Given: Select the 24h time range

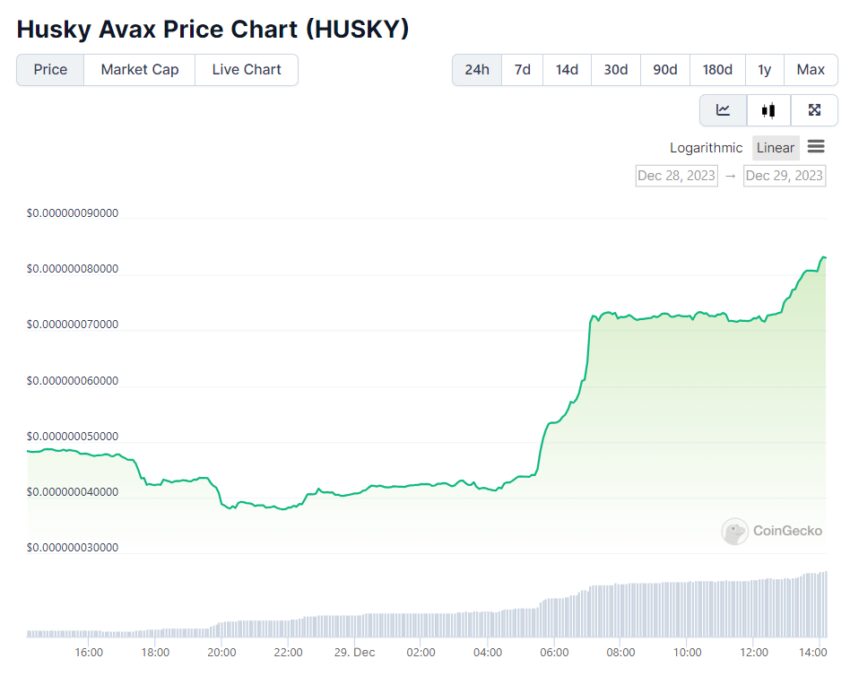Looking at the screenshot, I should pos(477,70).
